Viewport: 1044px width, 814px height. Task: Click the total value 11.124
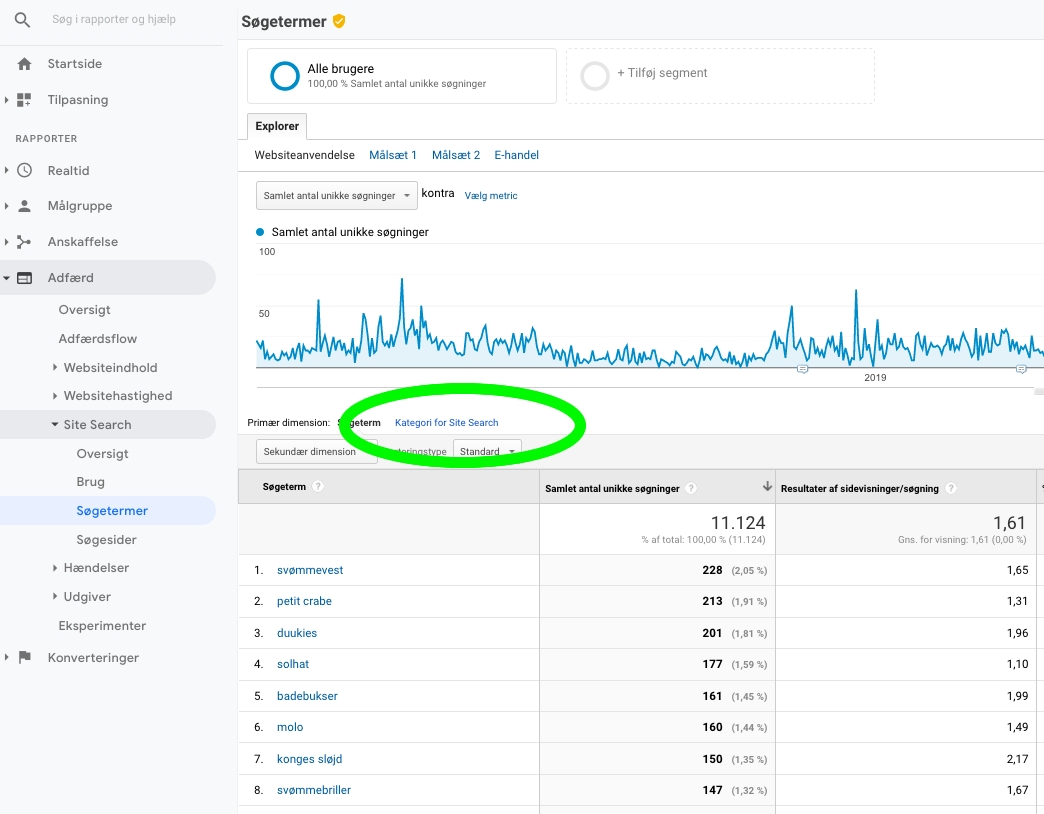pyautogui.click(x=738, y=523)
